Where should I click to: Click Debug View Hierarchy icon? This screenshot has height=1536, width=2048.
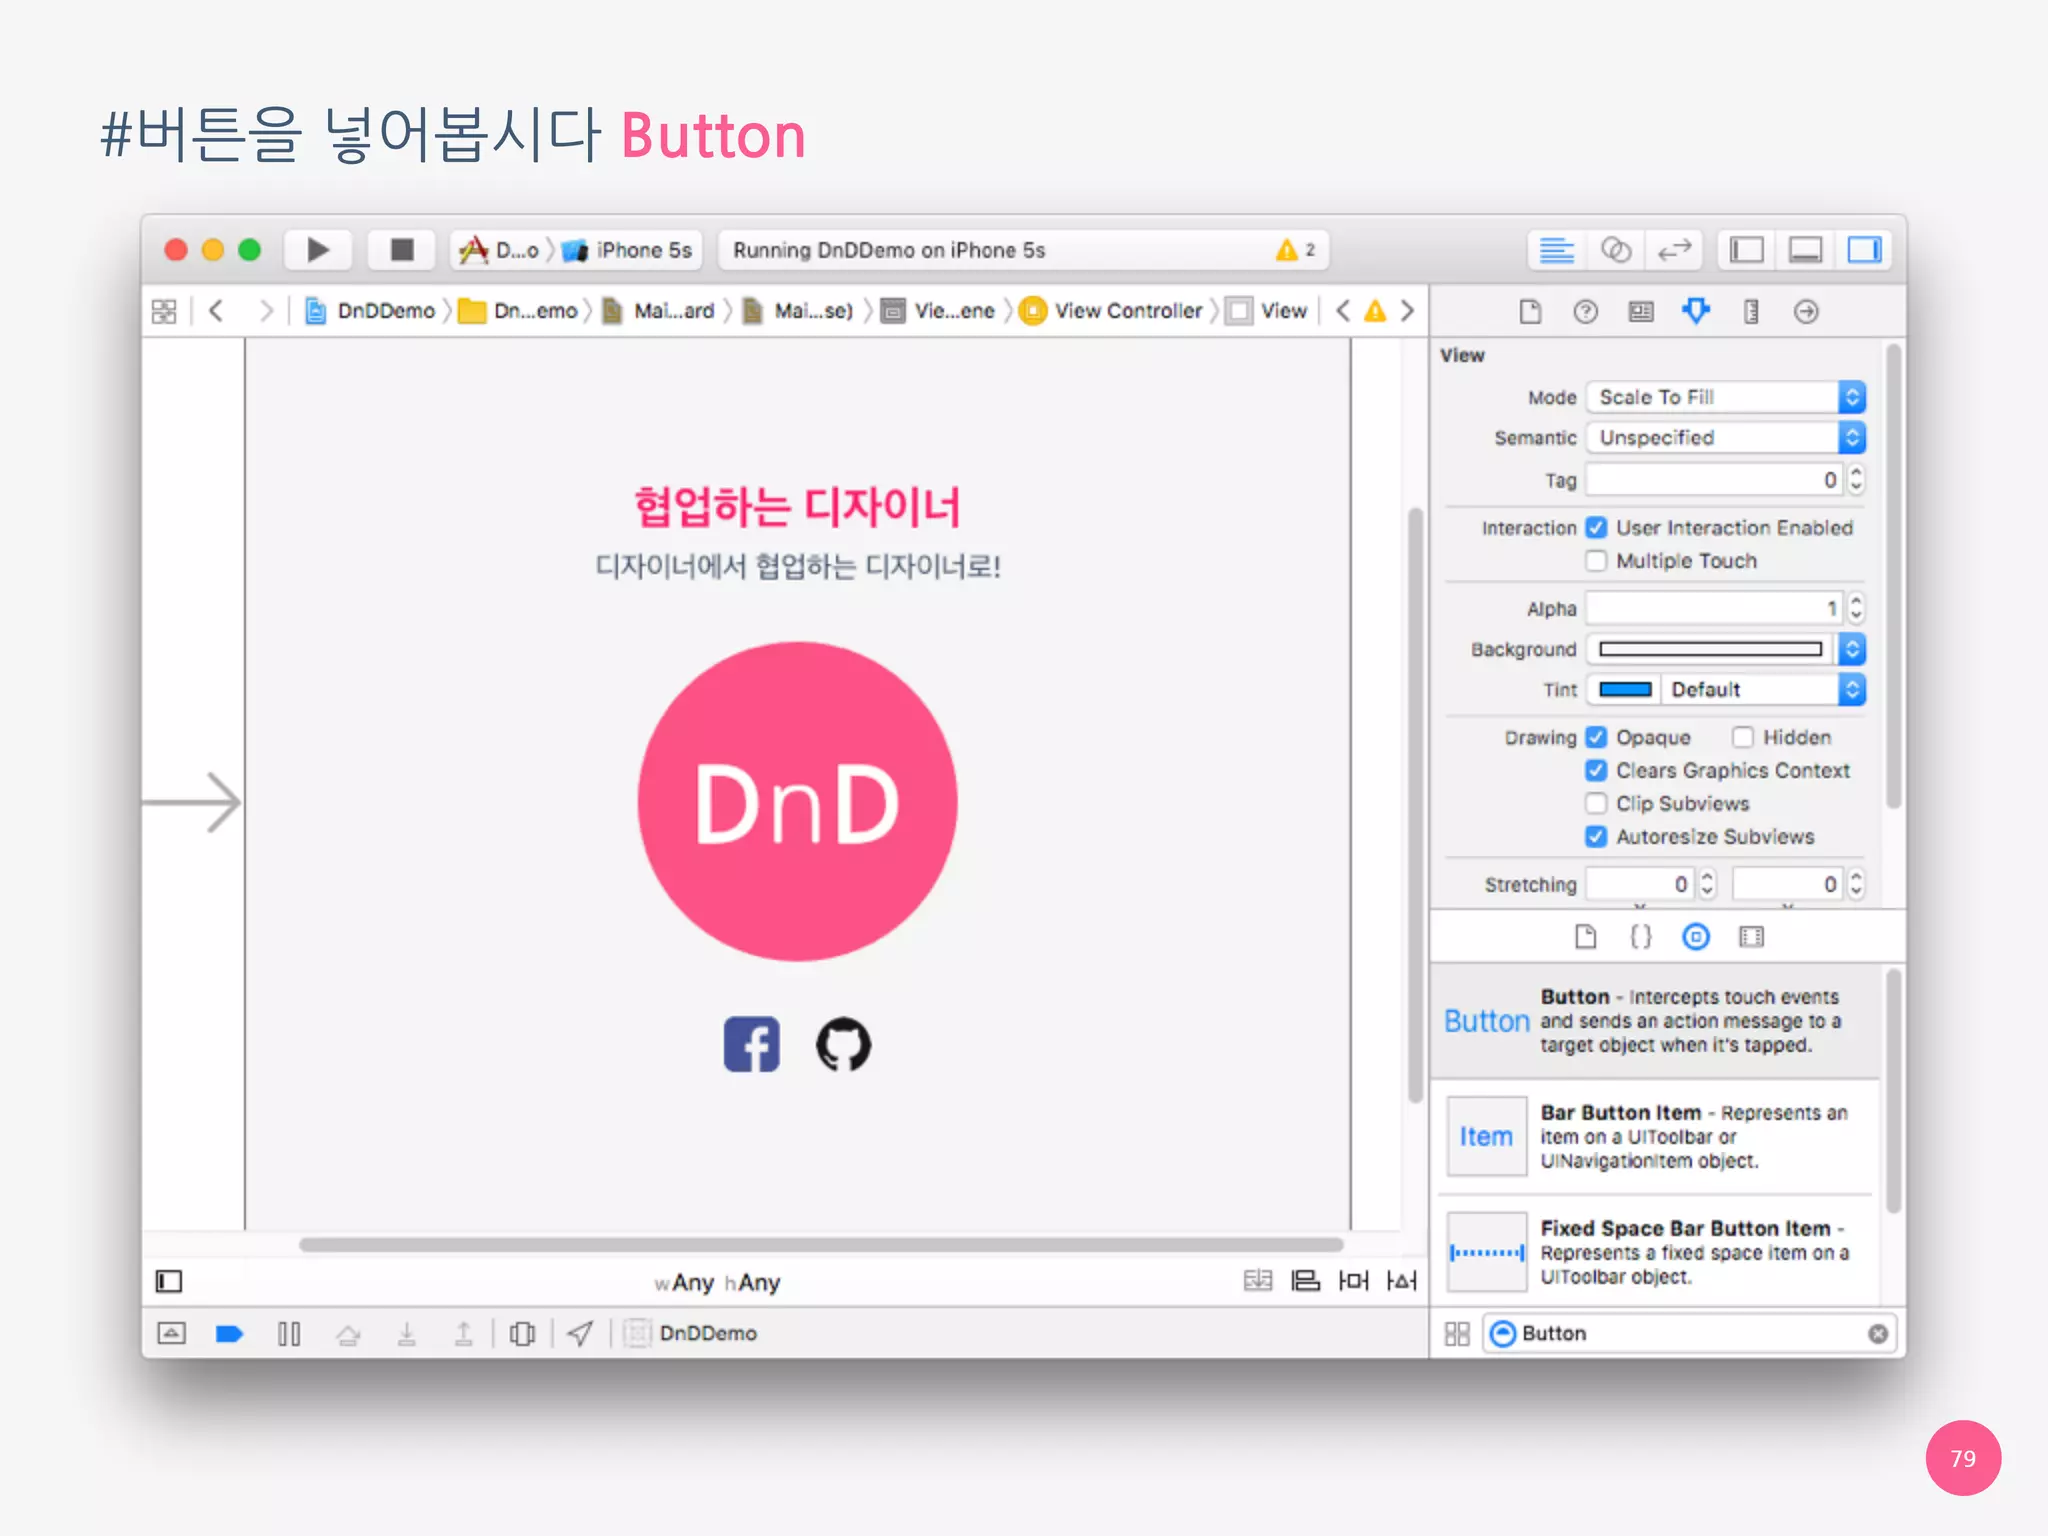coord(521,1333)
